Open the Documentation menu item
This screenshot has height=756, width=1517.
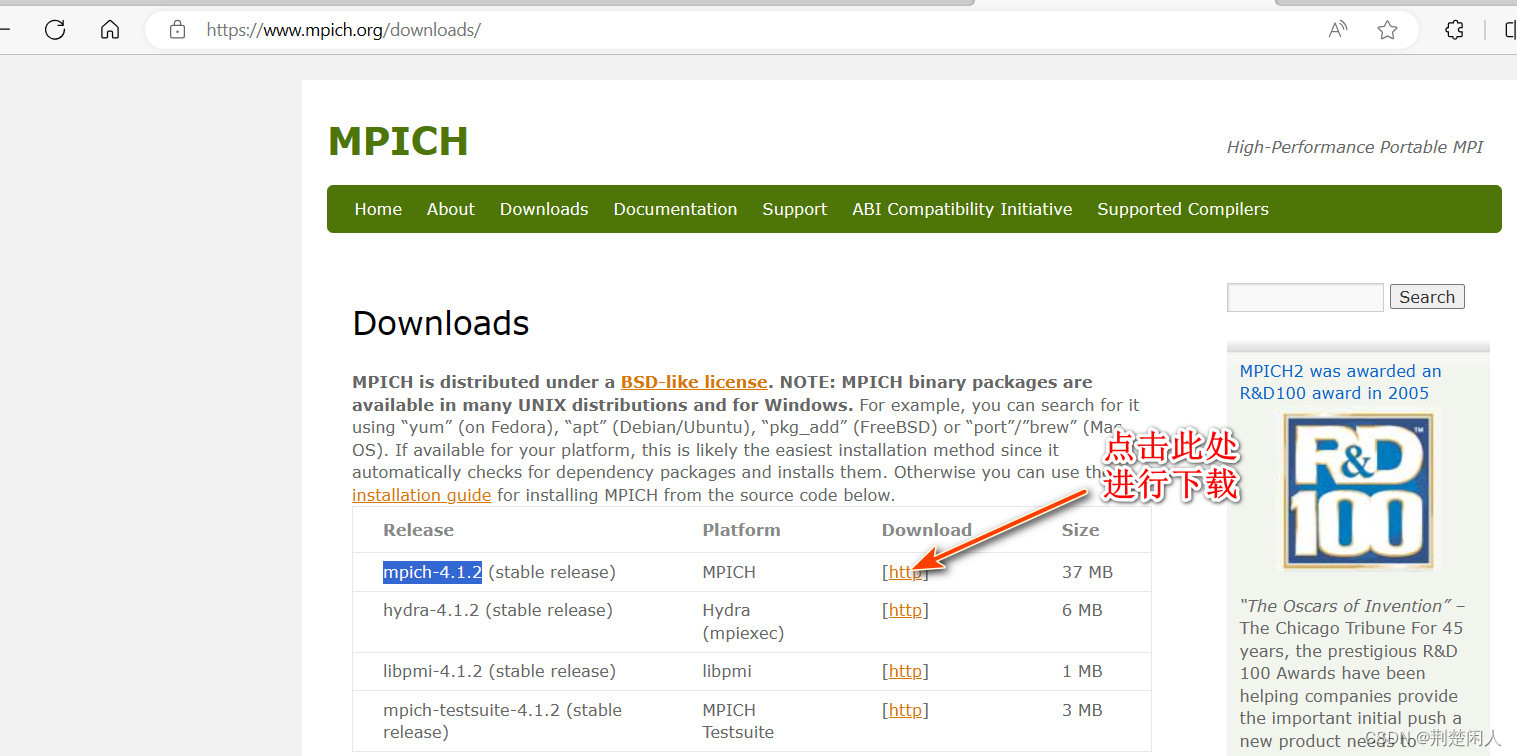(675, 209)
